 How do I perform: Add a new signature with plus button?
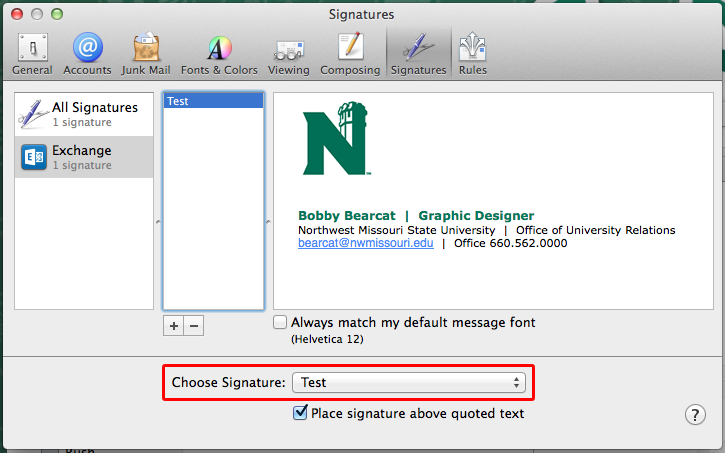click(174, 326)
